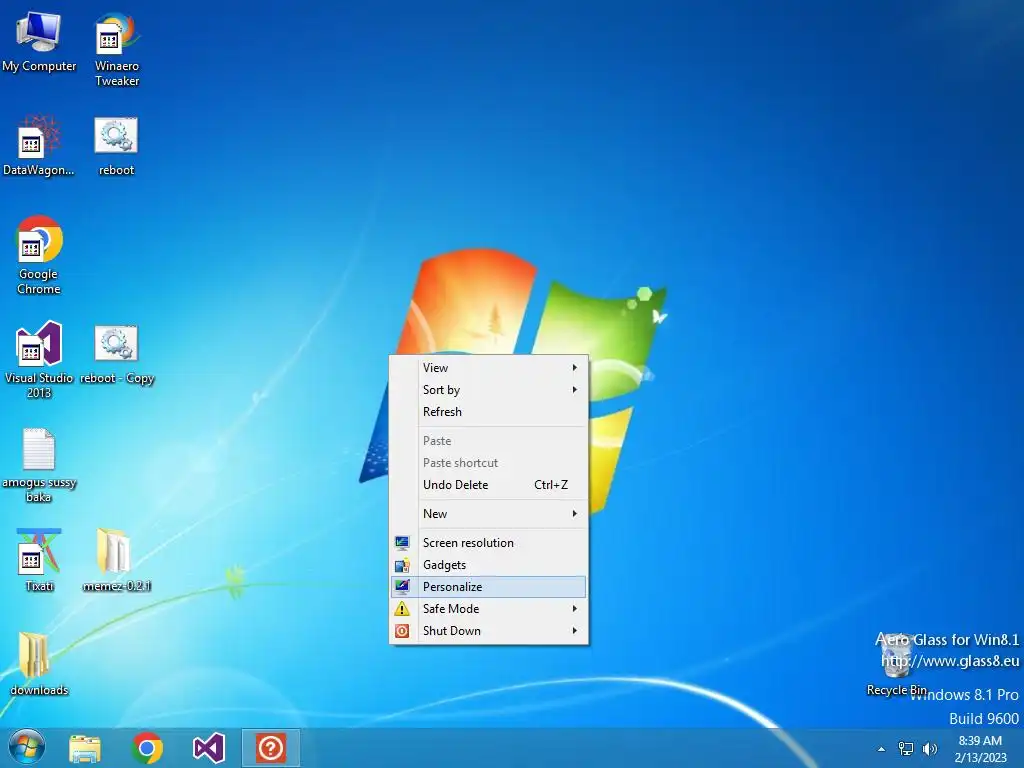
Task: Show hidden system tray icons arrow
Action: 881,749
